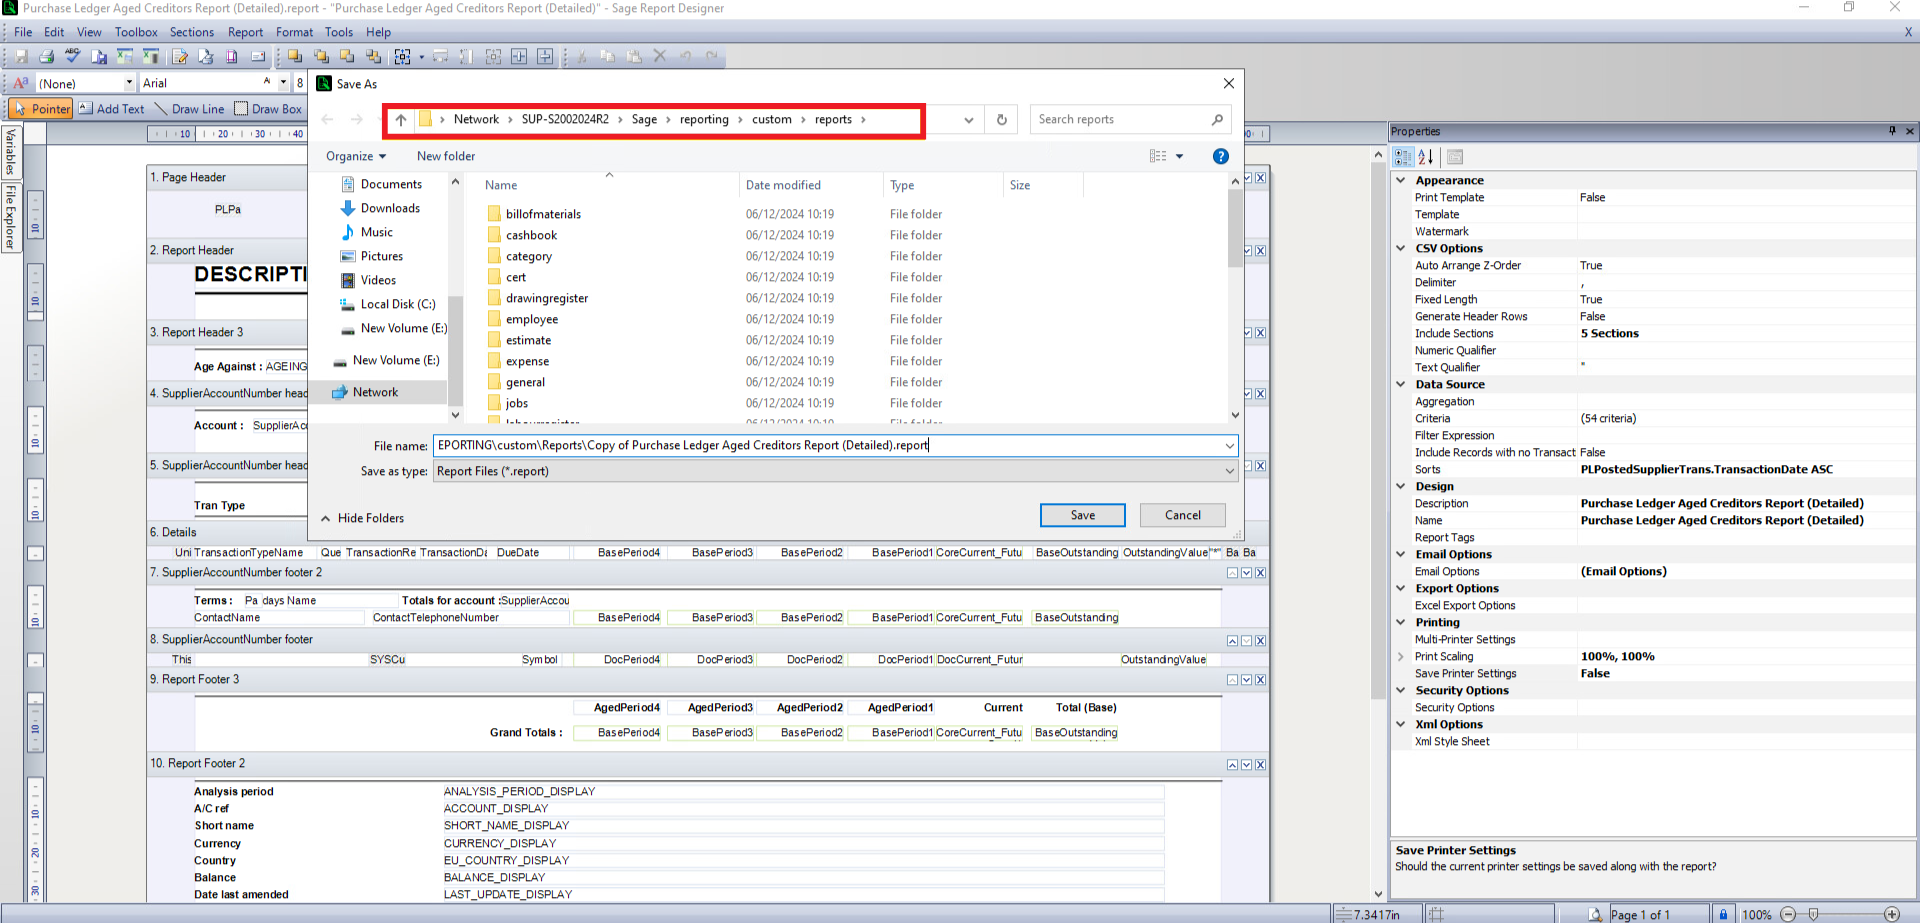This screenshot has width=1920, height=923.
Task: Click the Alphabetical sort icon in Properties
Action: tap(1426, 157)
